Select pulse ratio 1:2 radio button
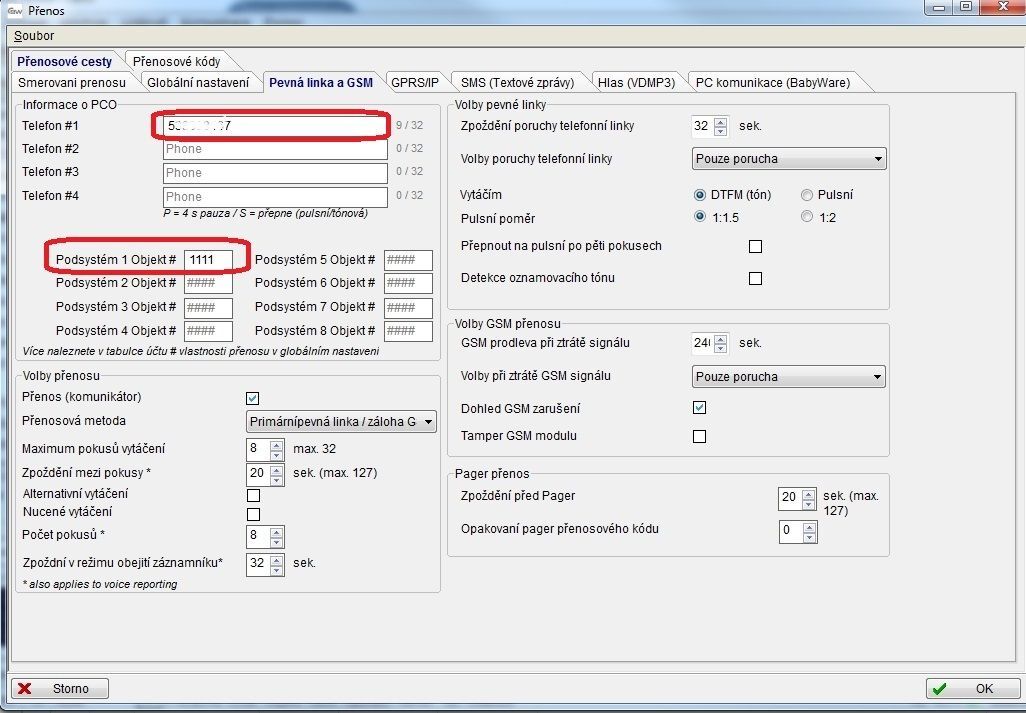1026x713 pixels. (x=807, y=217)
